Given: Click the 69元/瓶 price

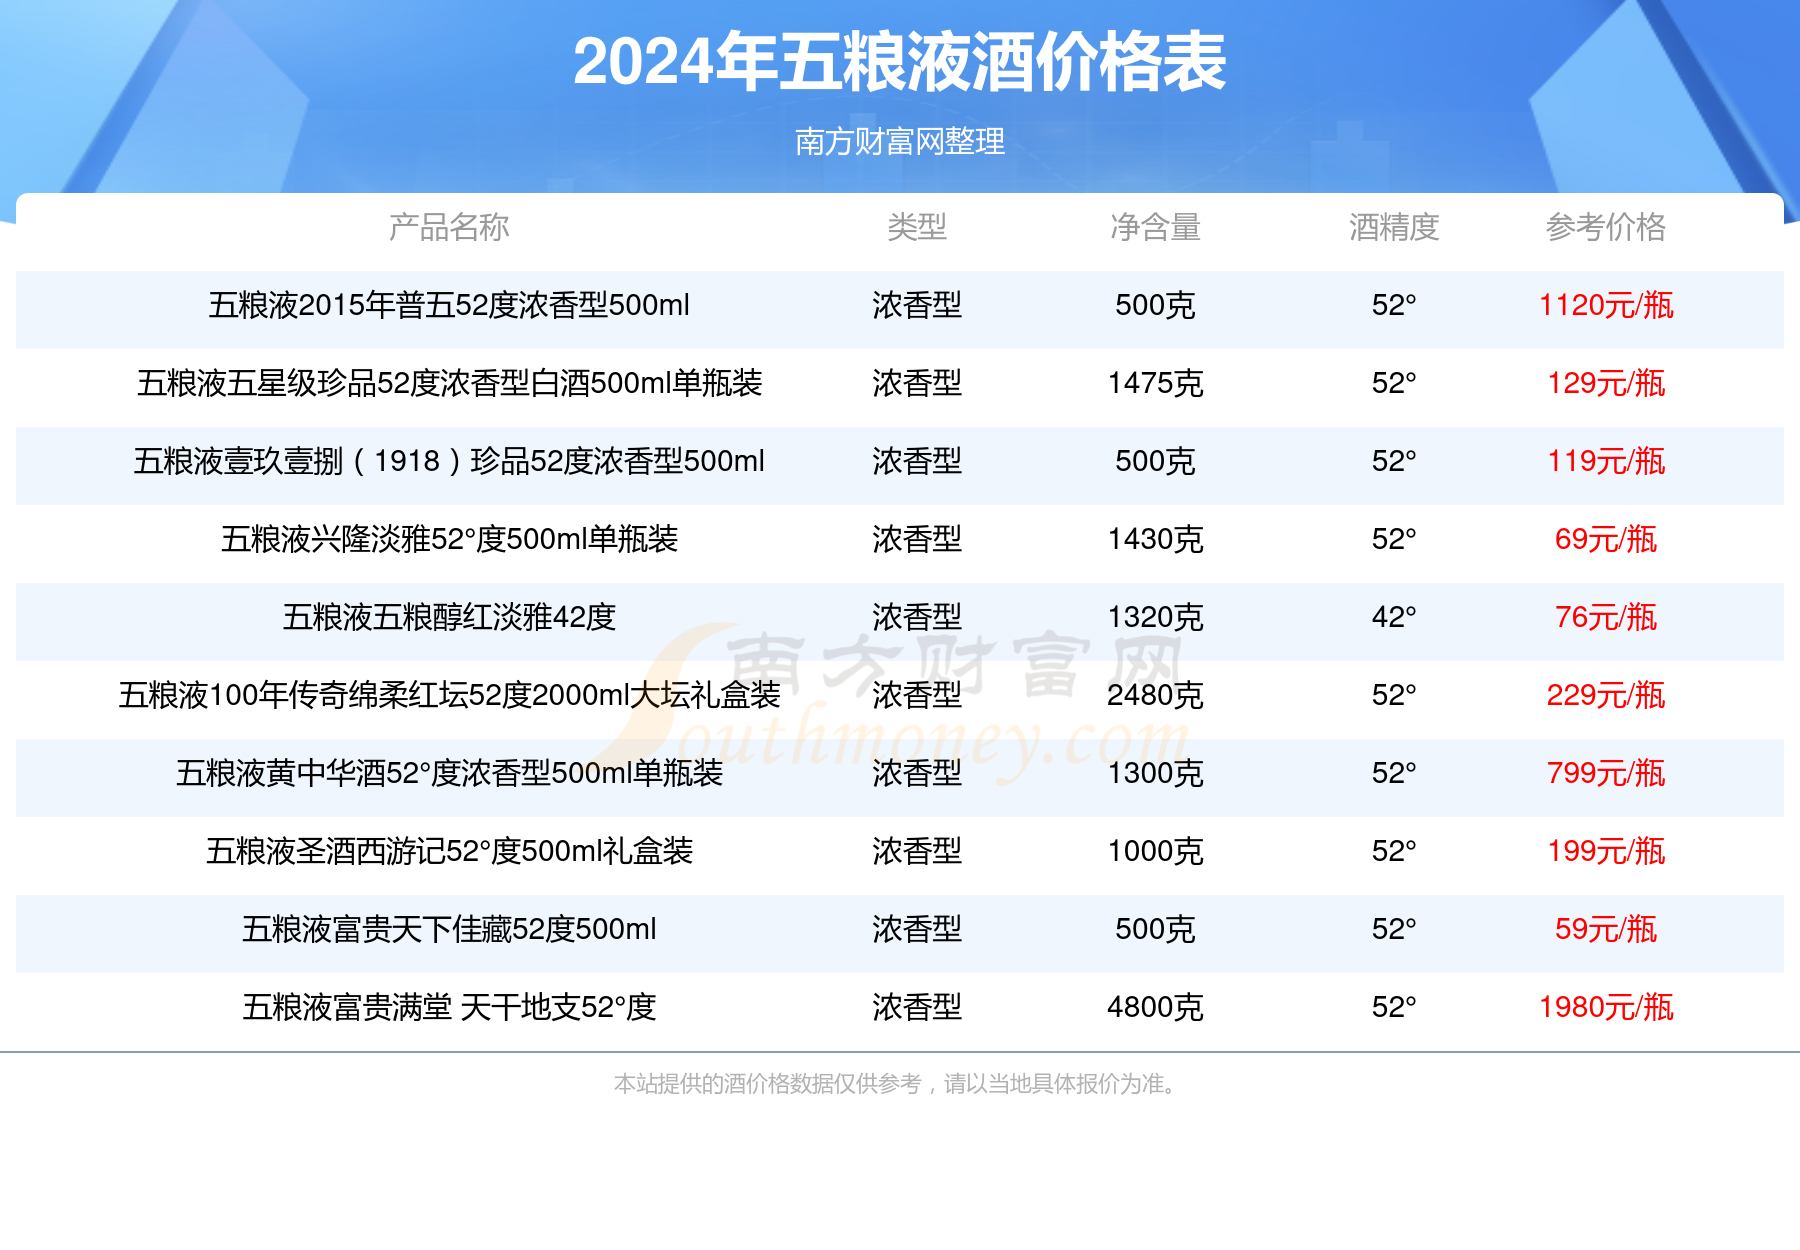Looking at the screenshot, I should pyautogui.click(x=1606, y=539).
